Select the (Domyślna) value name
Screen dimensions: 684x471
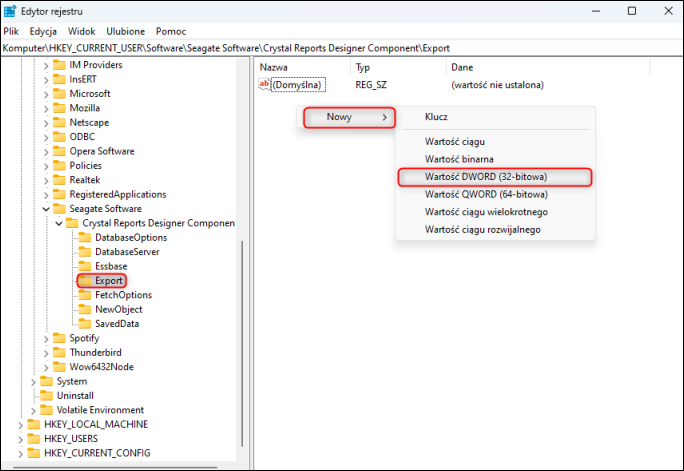[298, 85]
